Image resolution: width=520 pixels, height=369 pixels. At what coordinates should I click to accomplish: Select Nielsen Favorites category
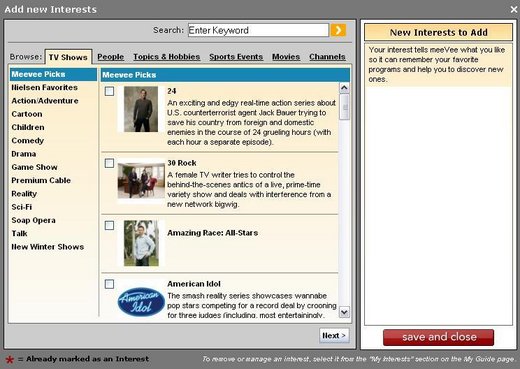click(x=45, y=87)
